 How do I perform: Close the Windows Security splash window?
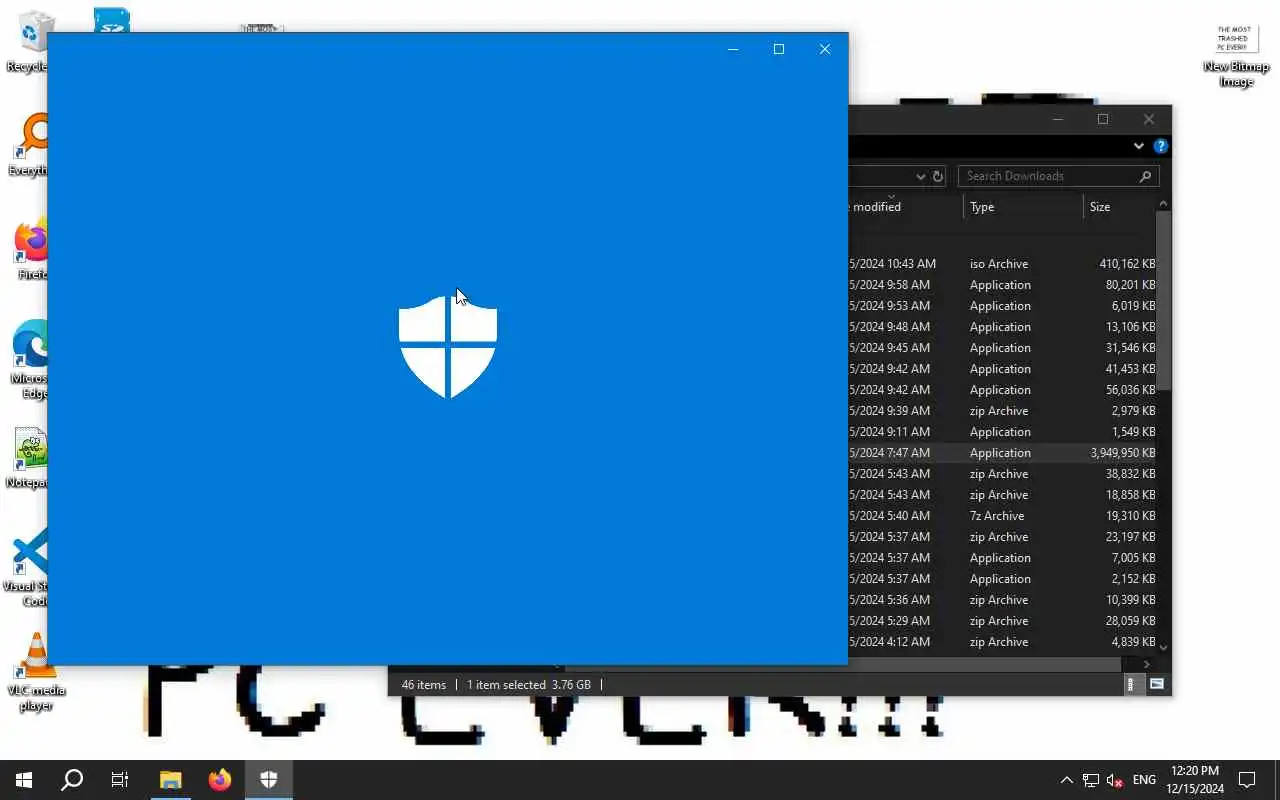[825, 49]
